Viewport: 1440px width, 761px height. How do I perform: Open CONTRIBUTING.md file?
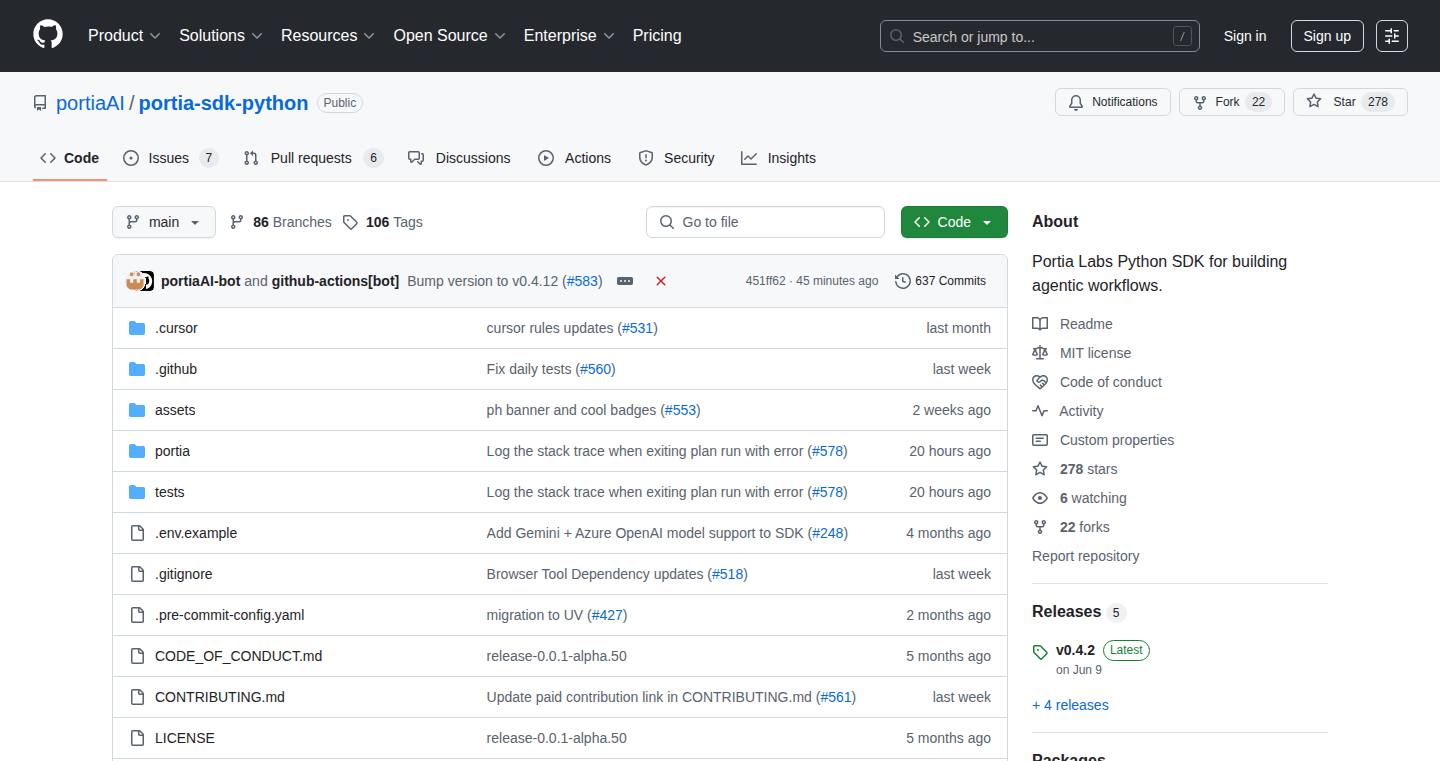[220, 697]
